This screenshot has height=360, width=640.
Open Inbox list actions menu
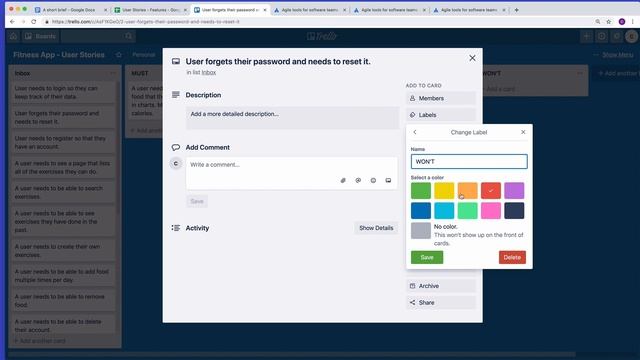(x=113, y=73)
